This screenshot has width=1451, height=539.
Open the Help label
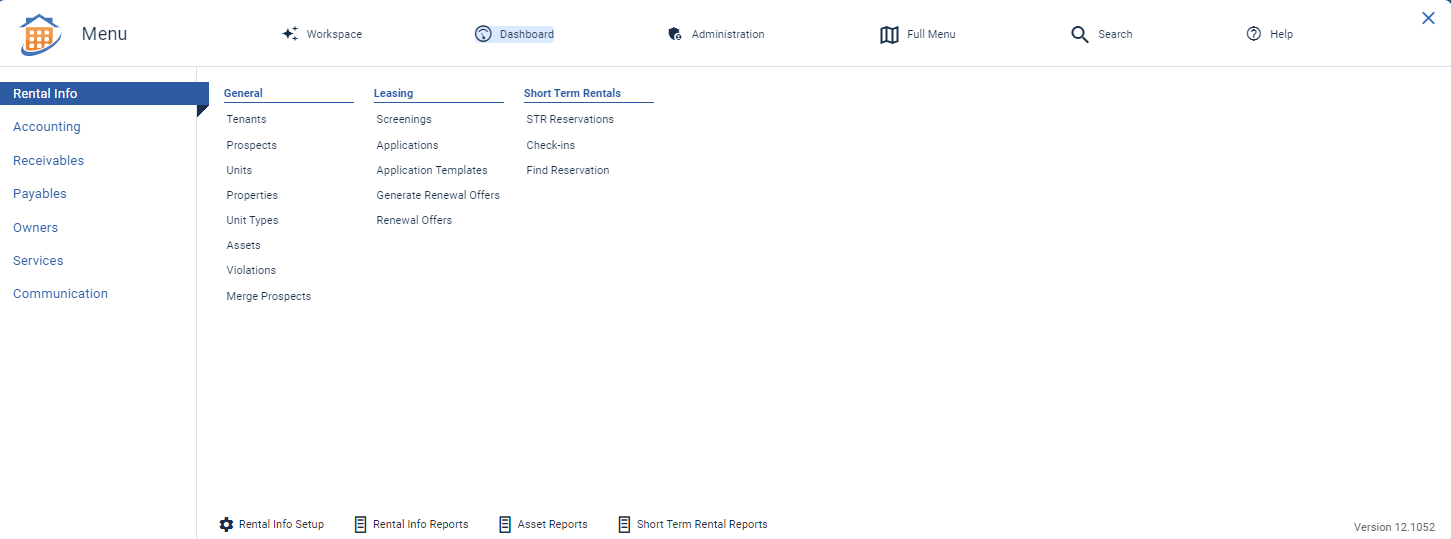tap(1281, 34)
